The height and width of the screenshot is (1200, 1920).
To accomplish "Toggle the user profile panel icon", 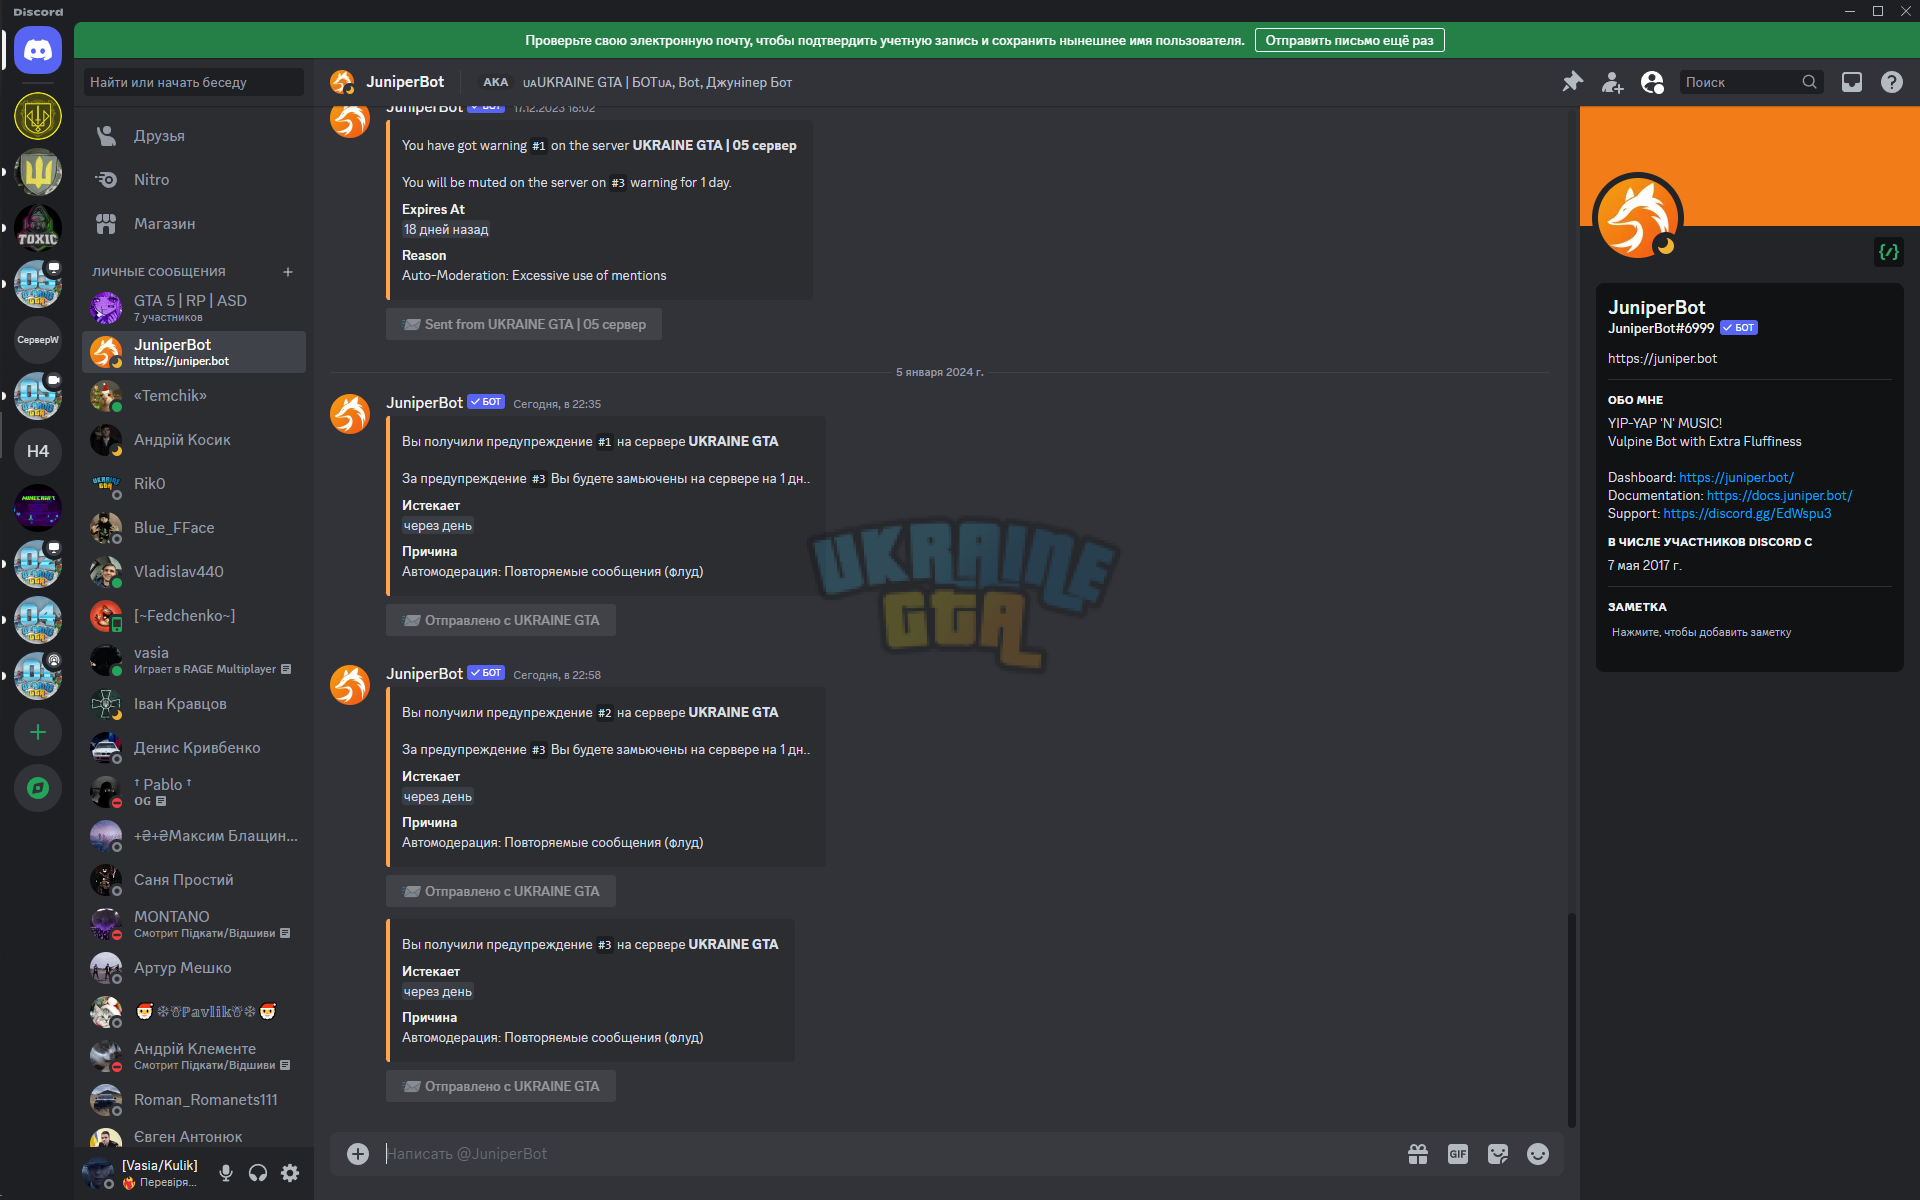I will [1652, 82].
